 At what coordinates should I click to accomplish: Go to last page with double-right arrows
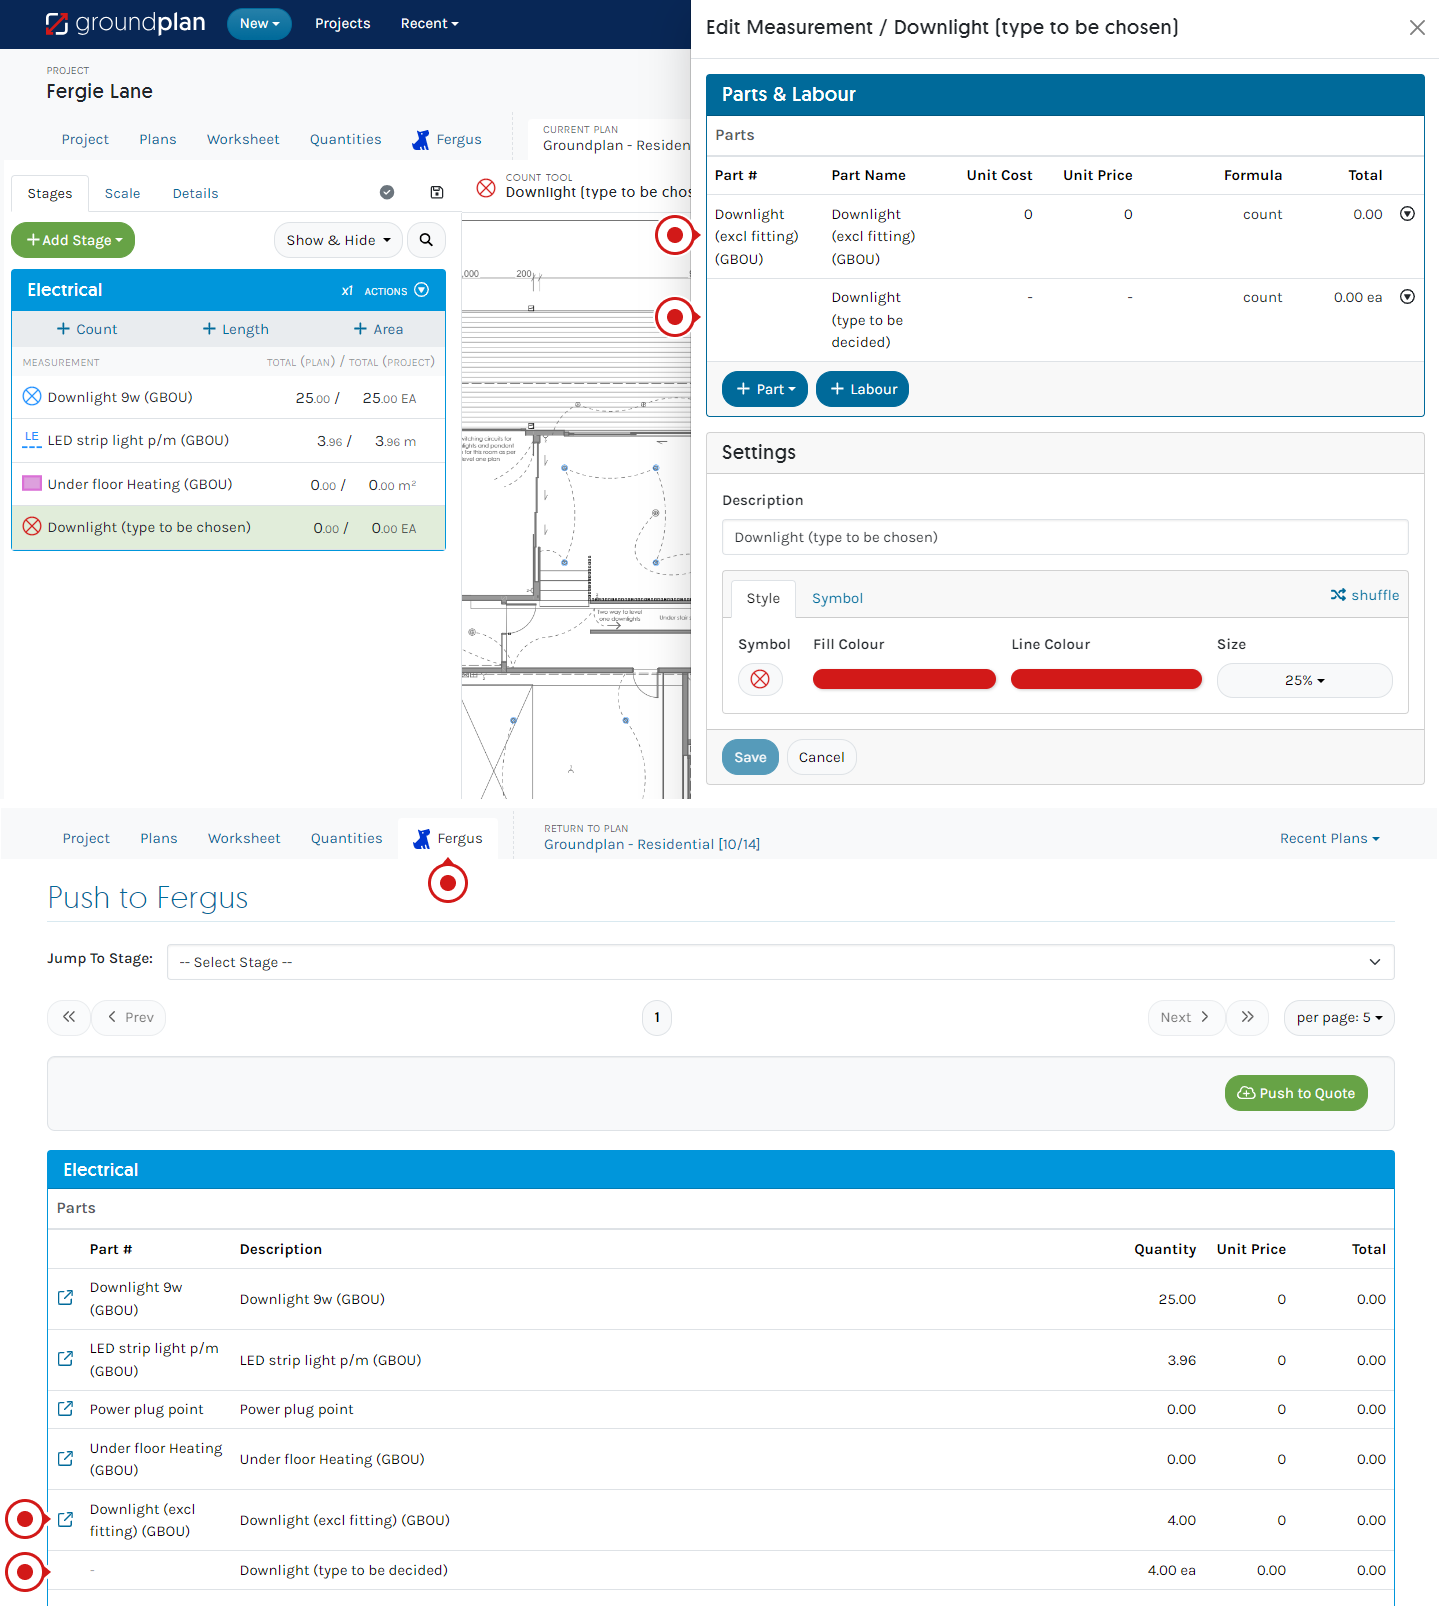1247,1017
